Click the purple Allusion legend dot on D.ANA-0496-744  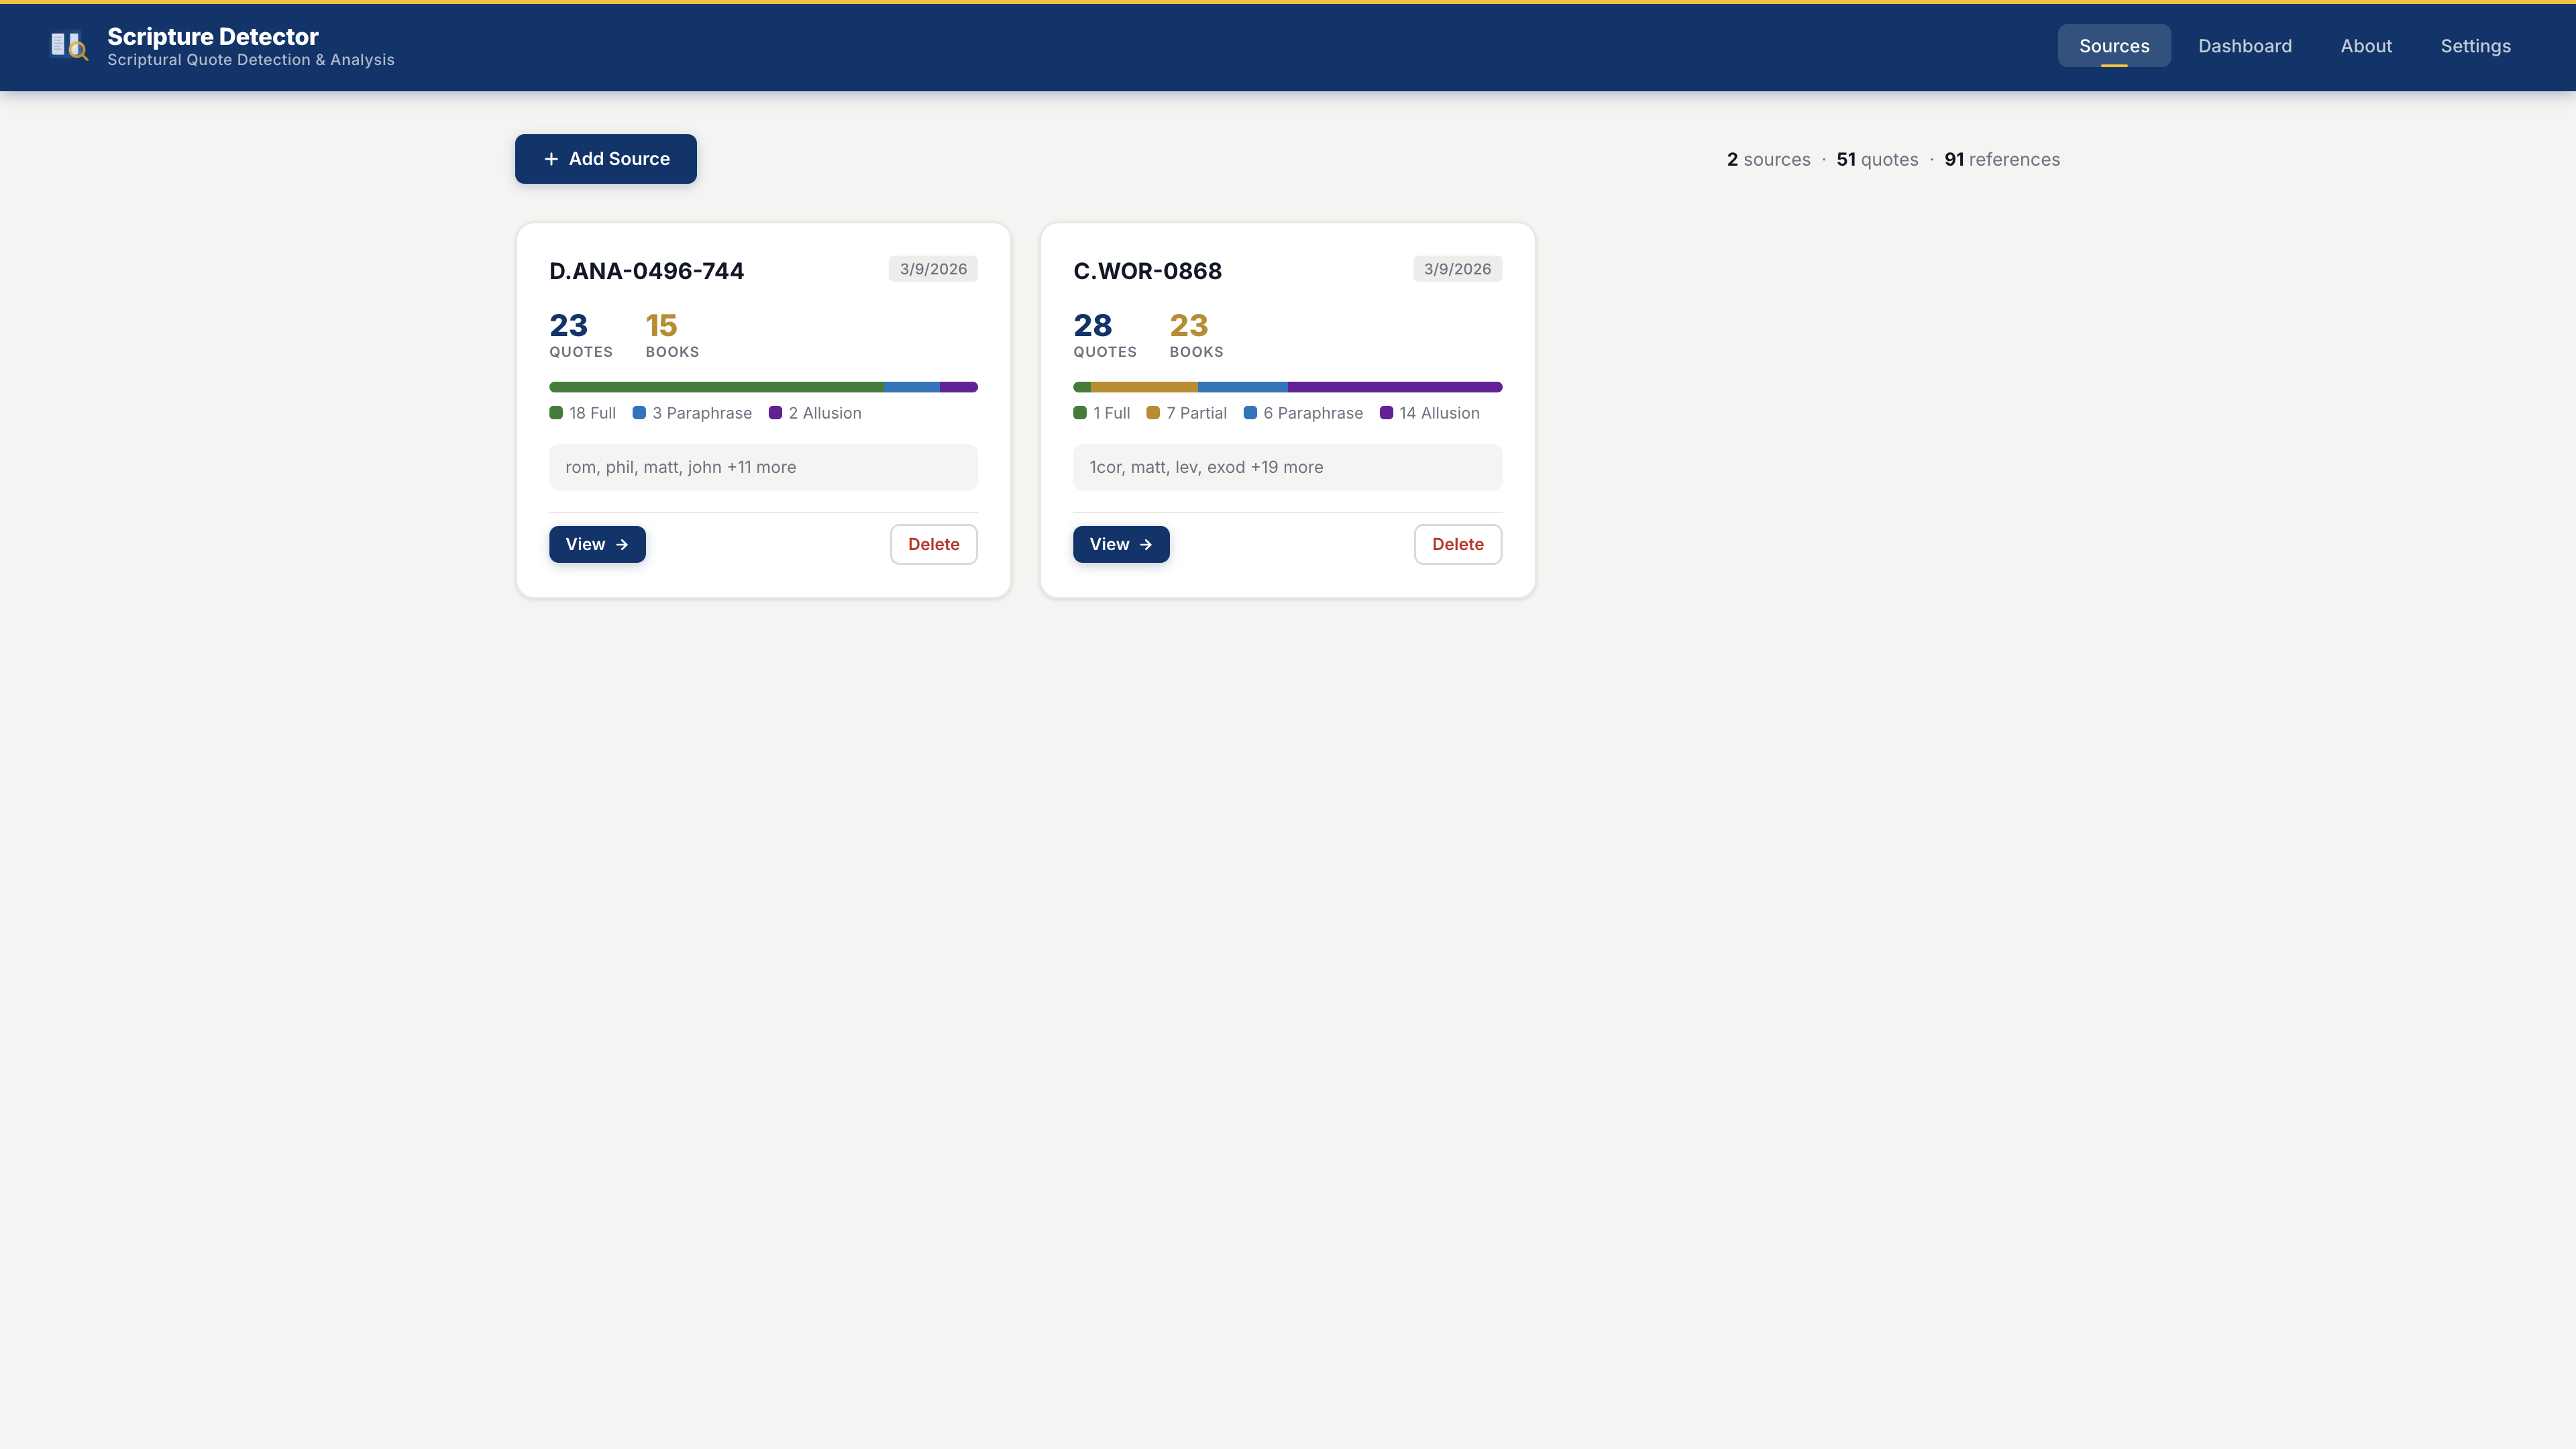[776, 412]
